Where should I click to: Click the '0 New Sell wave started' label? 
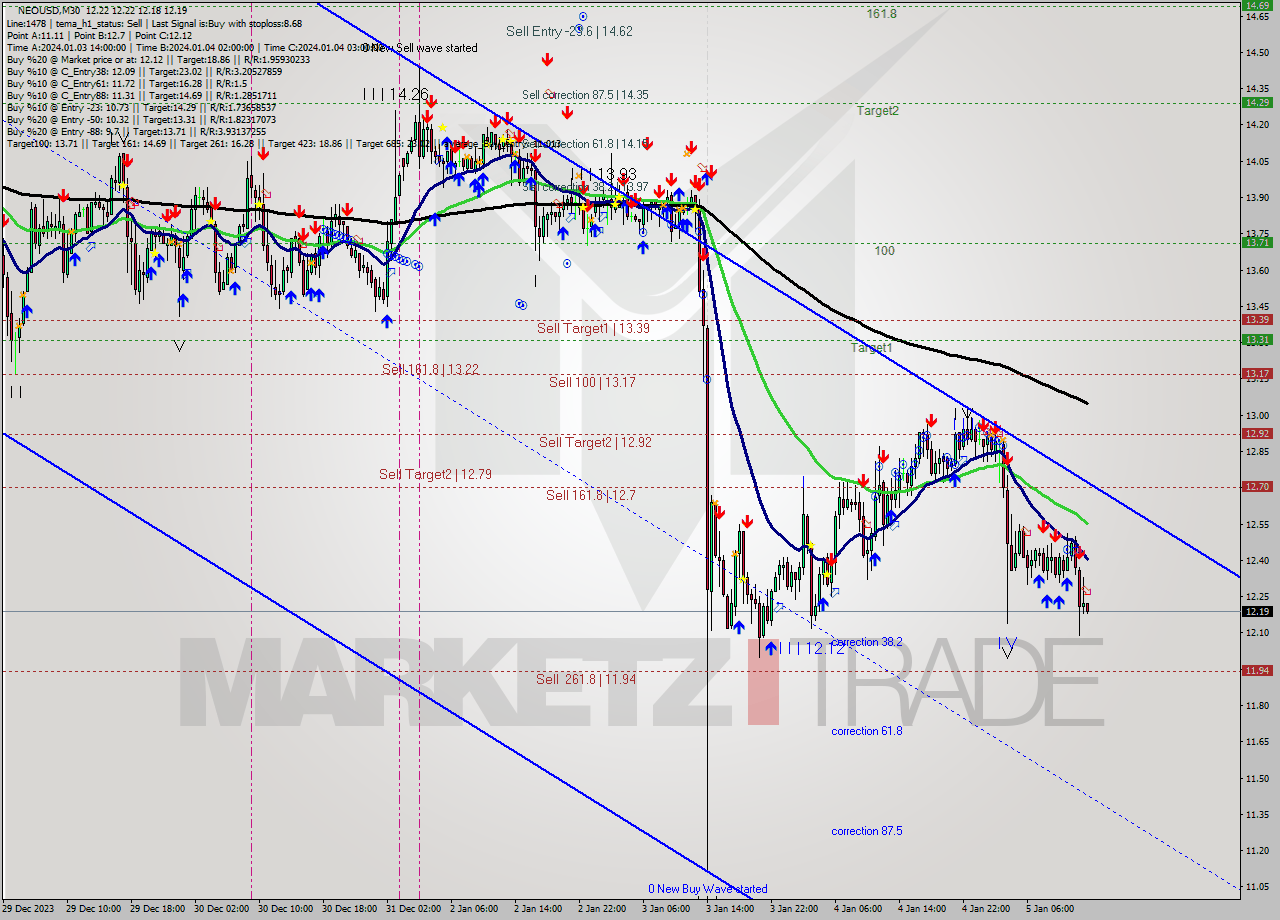(x=420, y=48)
